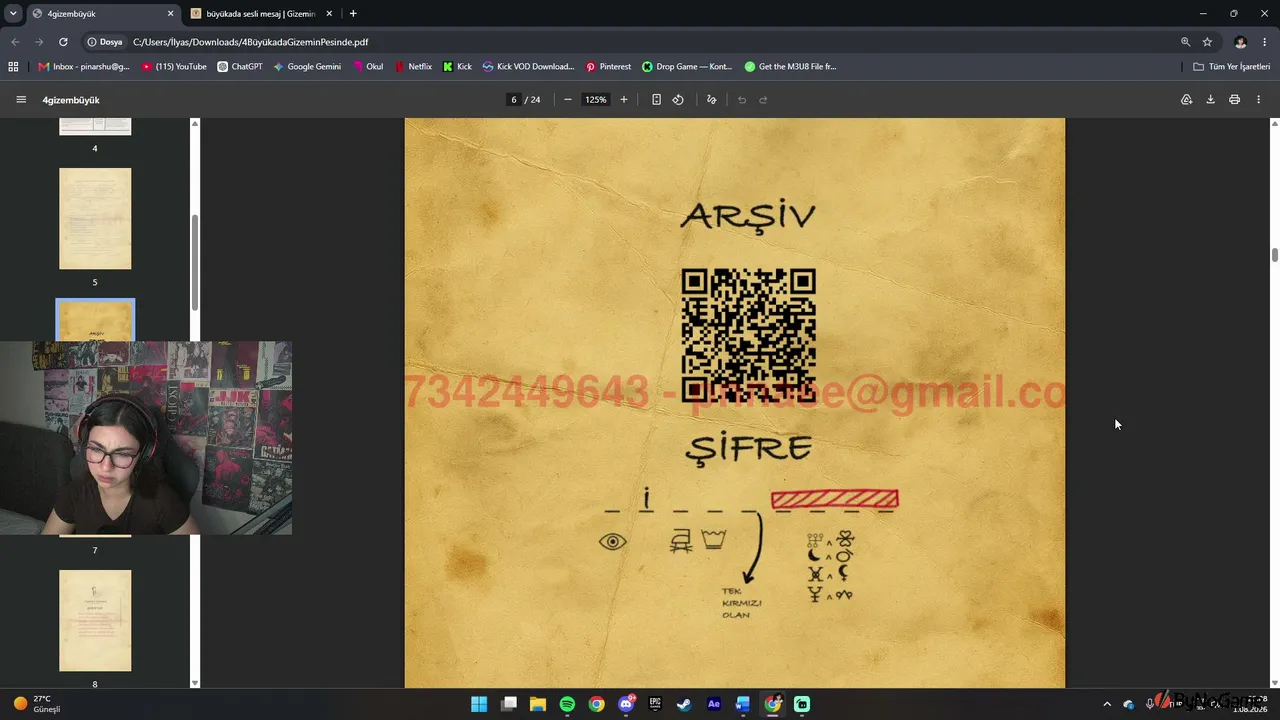
Task: Switch to the büyükada sesli mesaj tab
Action: click(x=261, y=14)
